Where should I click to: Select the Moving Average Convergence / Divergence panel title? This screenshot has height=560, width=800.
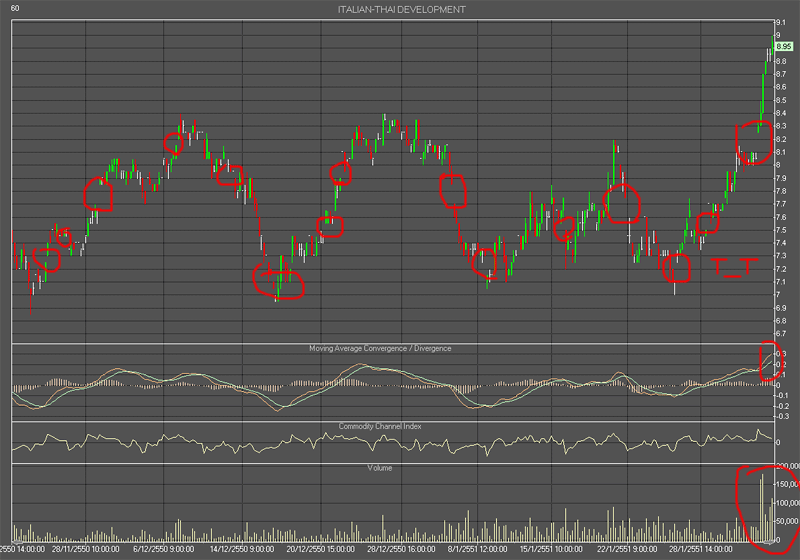380,348
